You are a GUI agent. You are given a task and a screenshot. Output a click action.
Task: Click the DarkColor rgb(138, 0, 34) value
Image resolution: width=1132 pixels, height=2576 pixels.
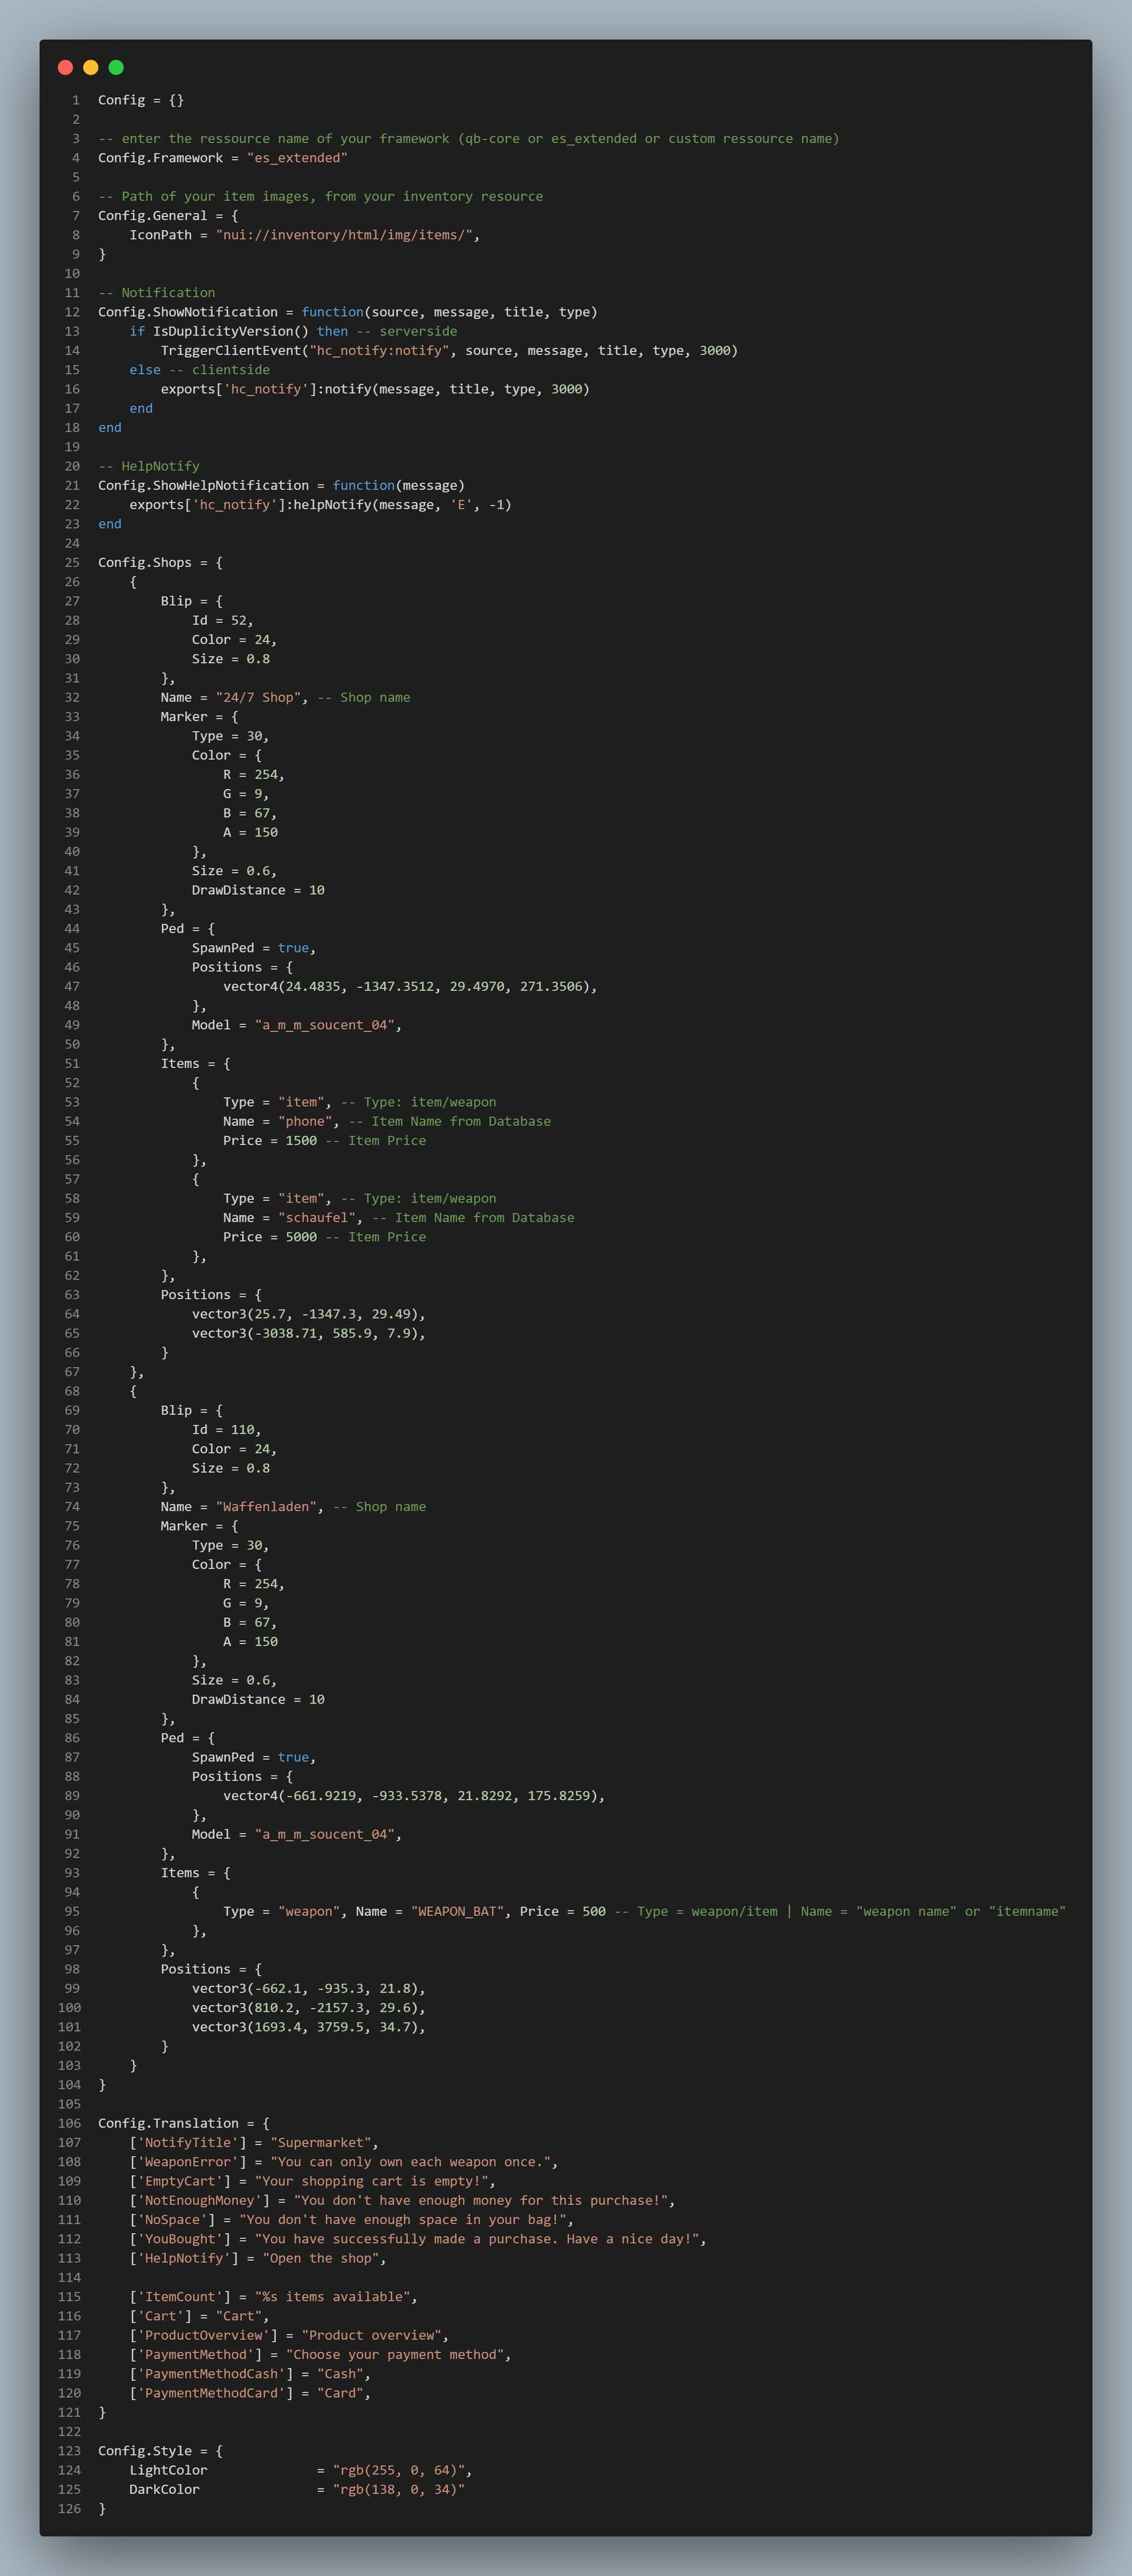[x=398, y=2489]
